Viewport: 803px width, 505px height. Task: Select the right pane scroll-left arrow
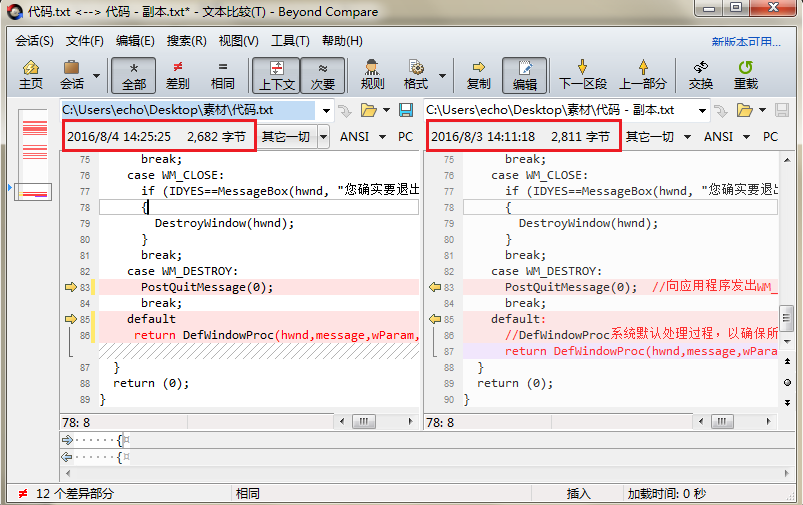(701, 422)
